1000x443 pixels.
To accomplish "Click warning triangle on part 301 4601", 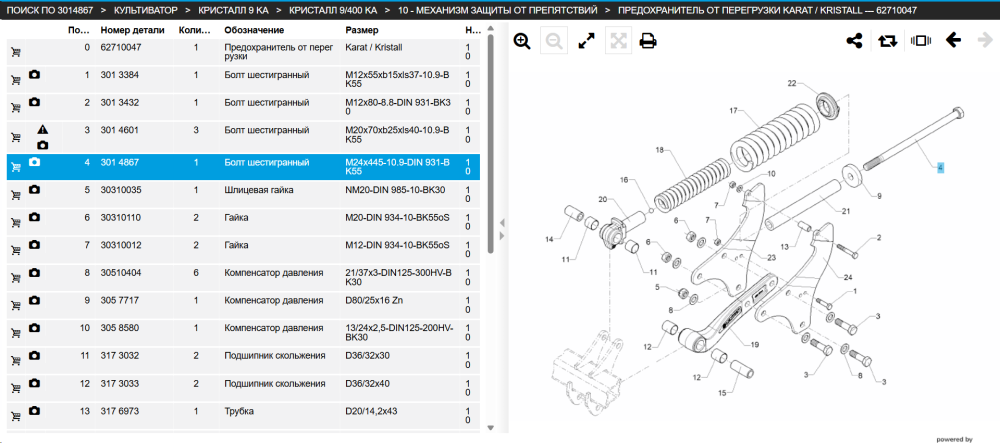I will (x=42, y=130).
